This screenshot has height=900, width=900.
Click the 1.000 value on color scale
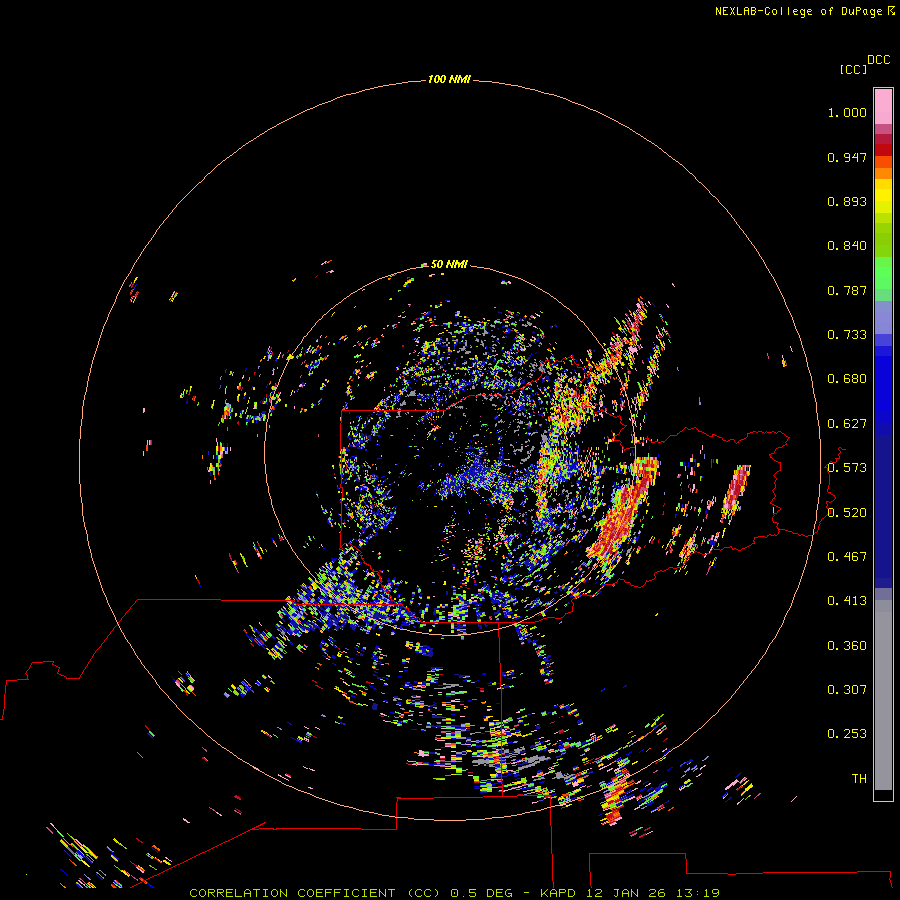pos(847,112)
